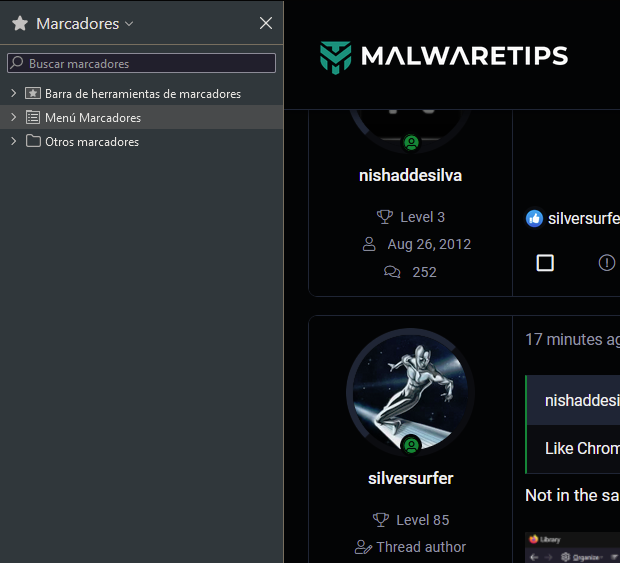Image resolution: width=620 pixels, height=563 pixels.
Task: Open the attached Library screenshot thumbnail
Action: pyautogui.click(x=573, y=548)
